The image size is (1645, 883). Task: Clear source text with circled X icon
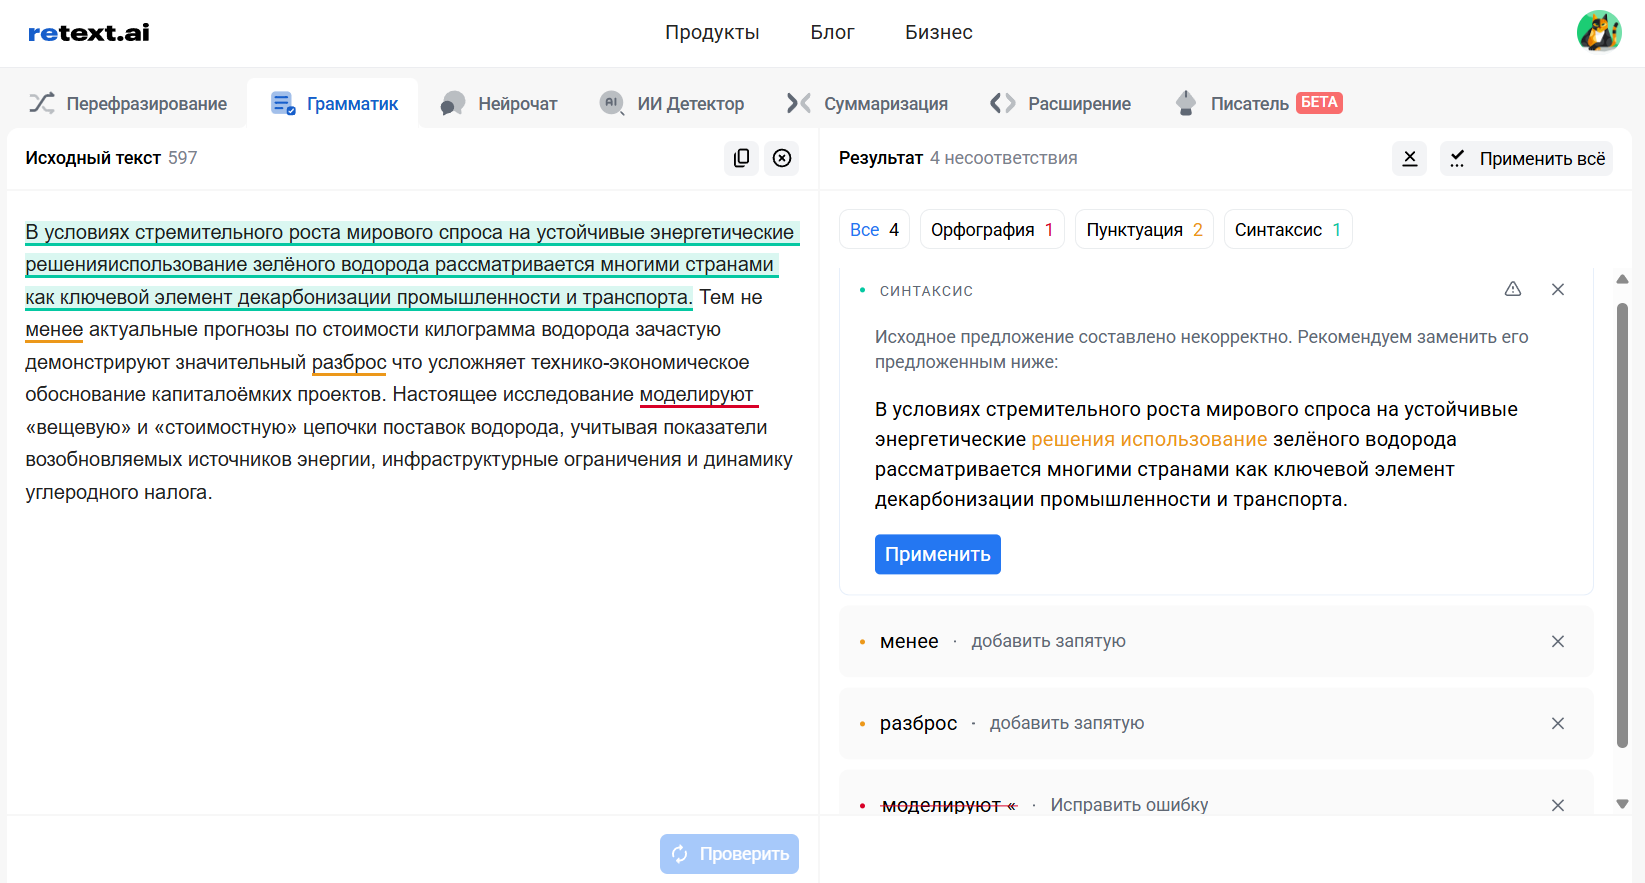tap(782, 158)
